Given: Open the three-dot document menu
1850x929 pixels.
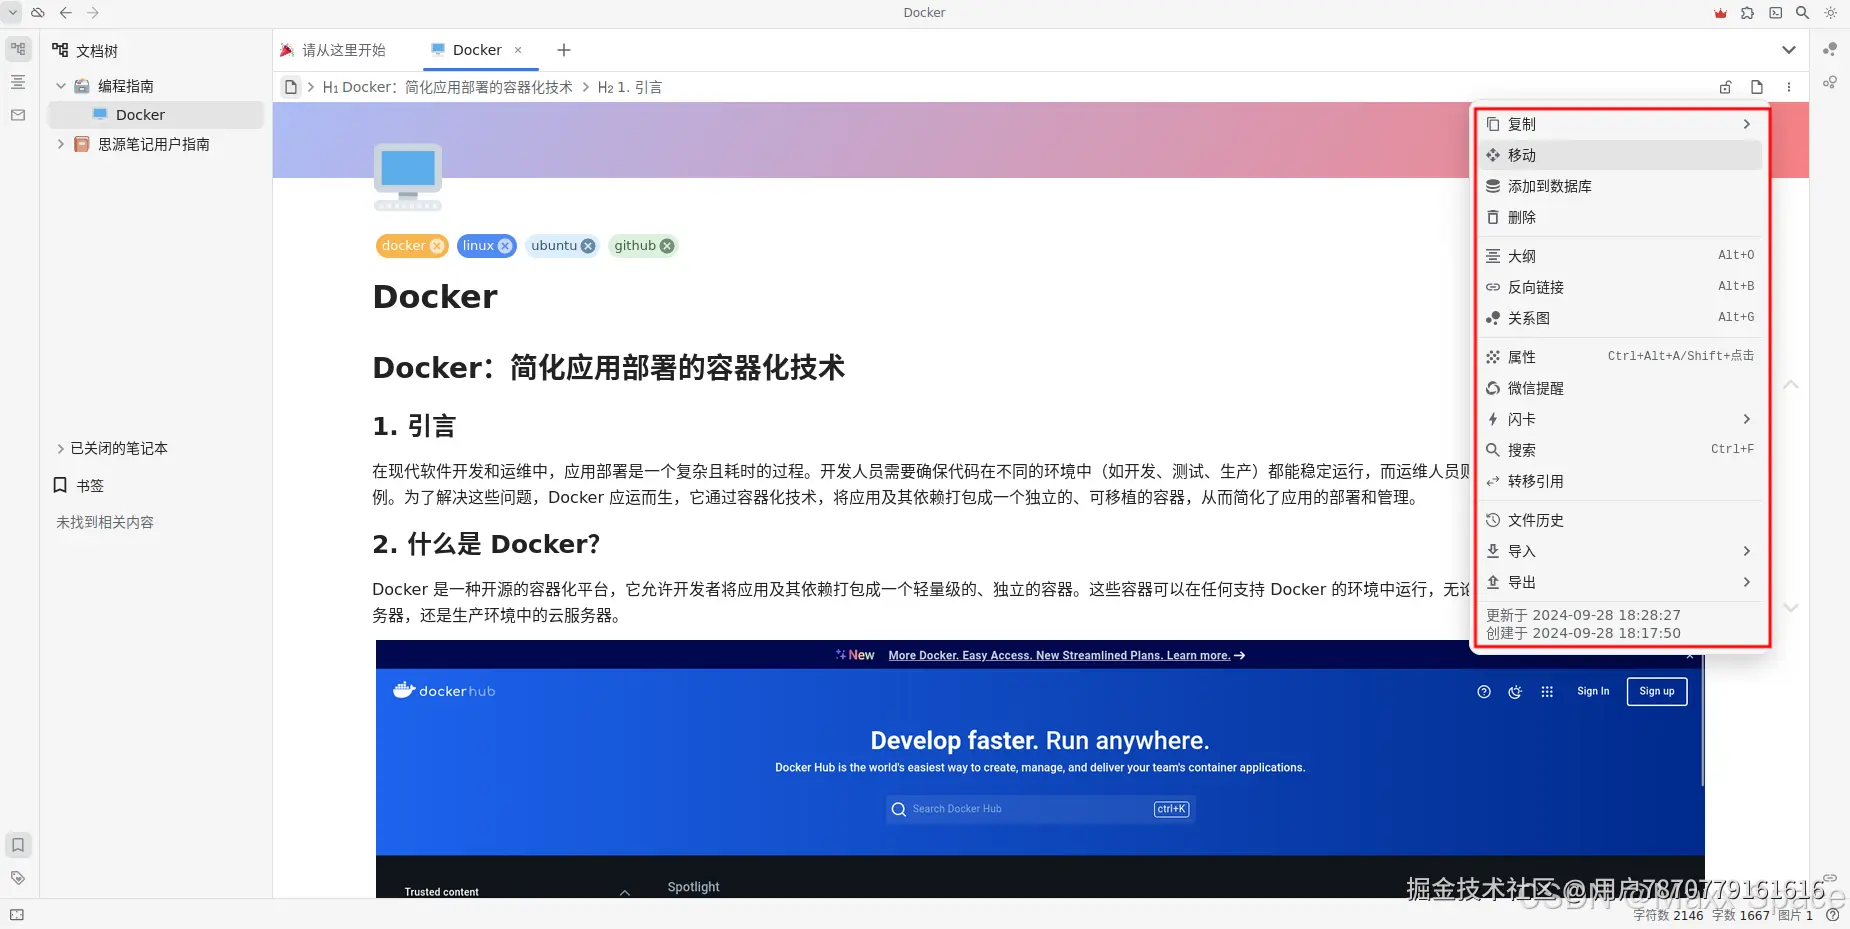Looking at the screenshot, I should coord(1789,87).
